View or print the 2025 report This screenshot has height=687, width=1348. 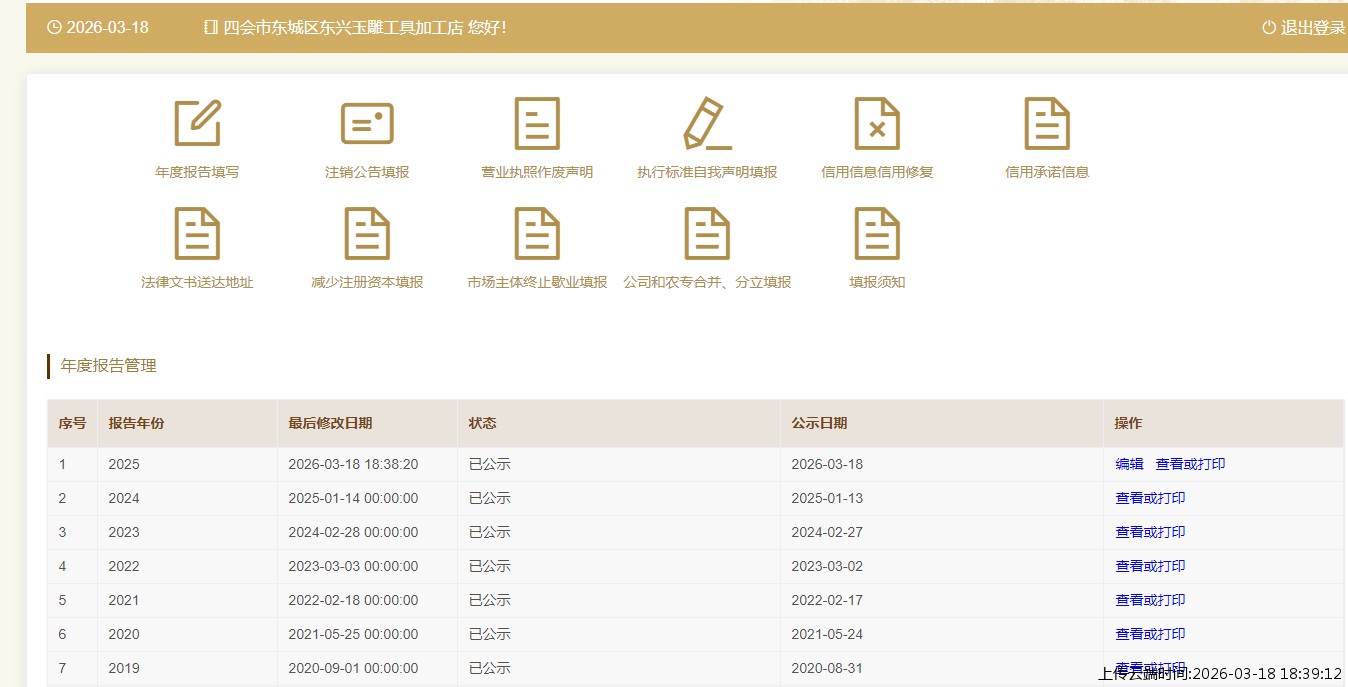1190,464
